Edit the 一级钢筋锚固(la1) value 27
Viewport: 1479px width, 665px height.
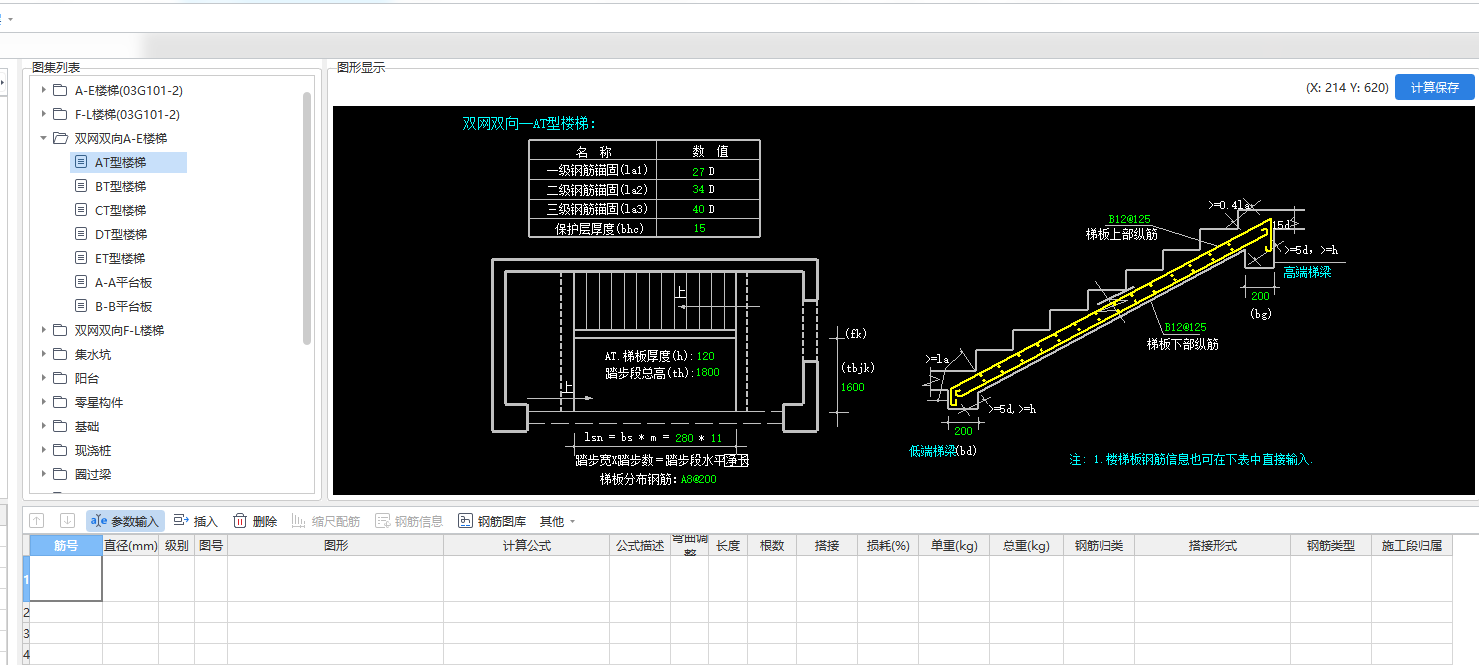point(698,171)
